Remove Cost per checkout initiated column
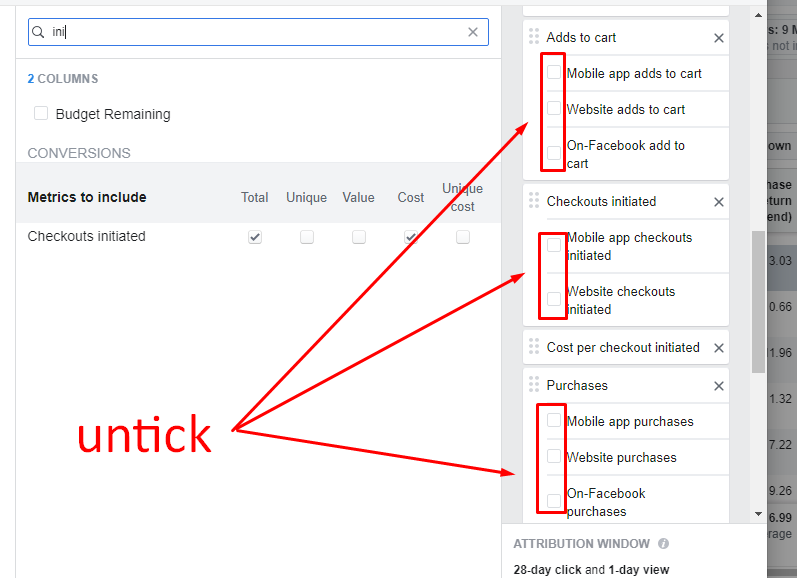This screenshot has height=578, width=797. click(719, 348)
